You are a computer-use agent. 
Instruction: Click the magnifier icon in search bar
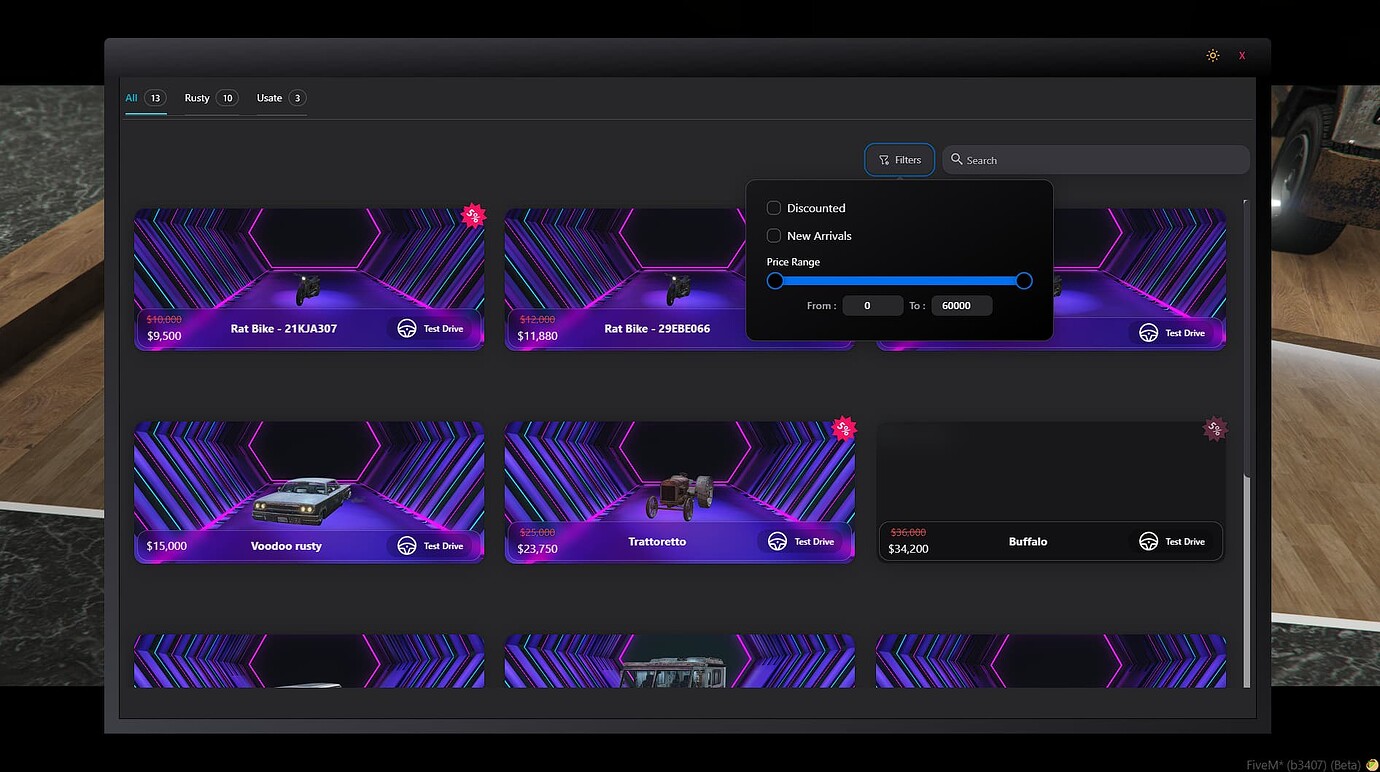pyautogui.click(x=957, y=159)
